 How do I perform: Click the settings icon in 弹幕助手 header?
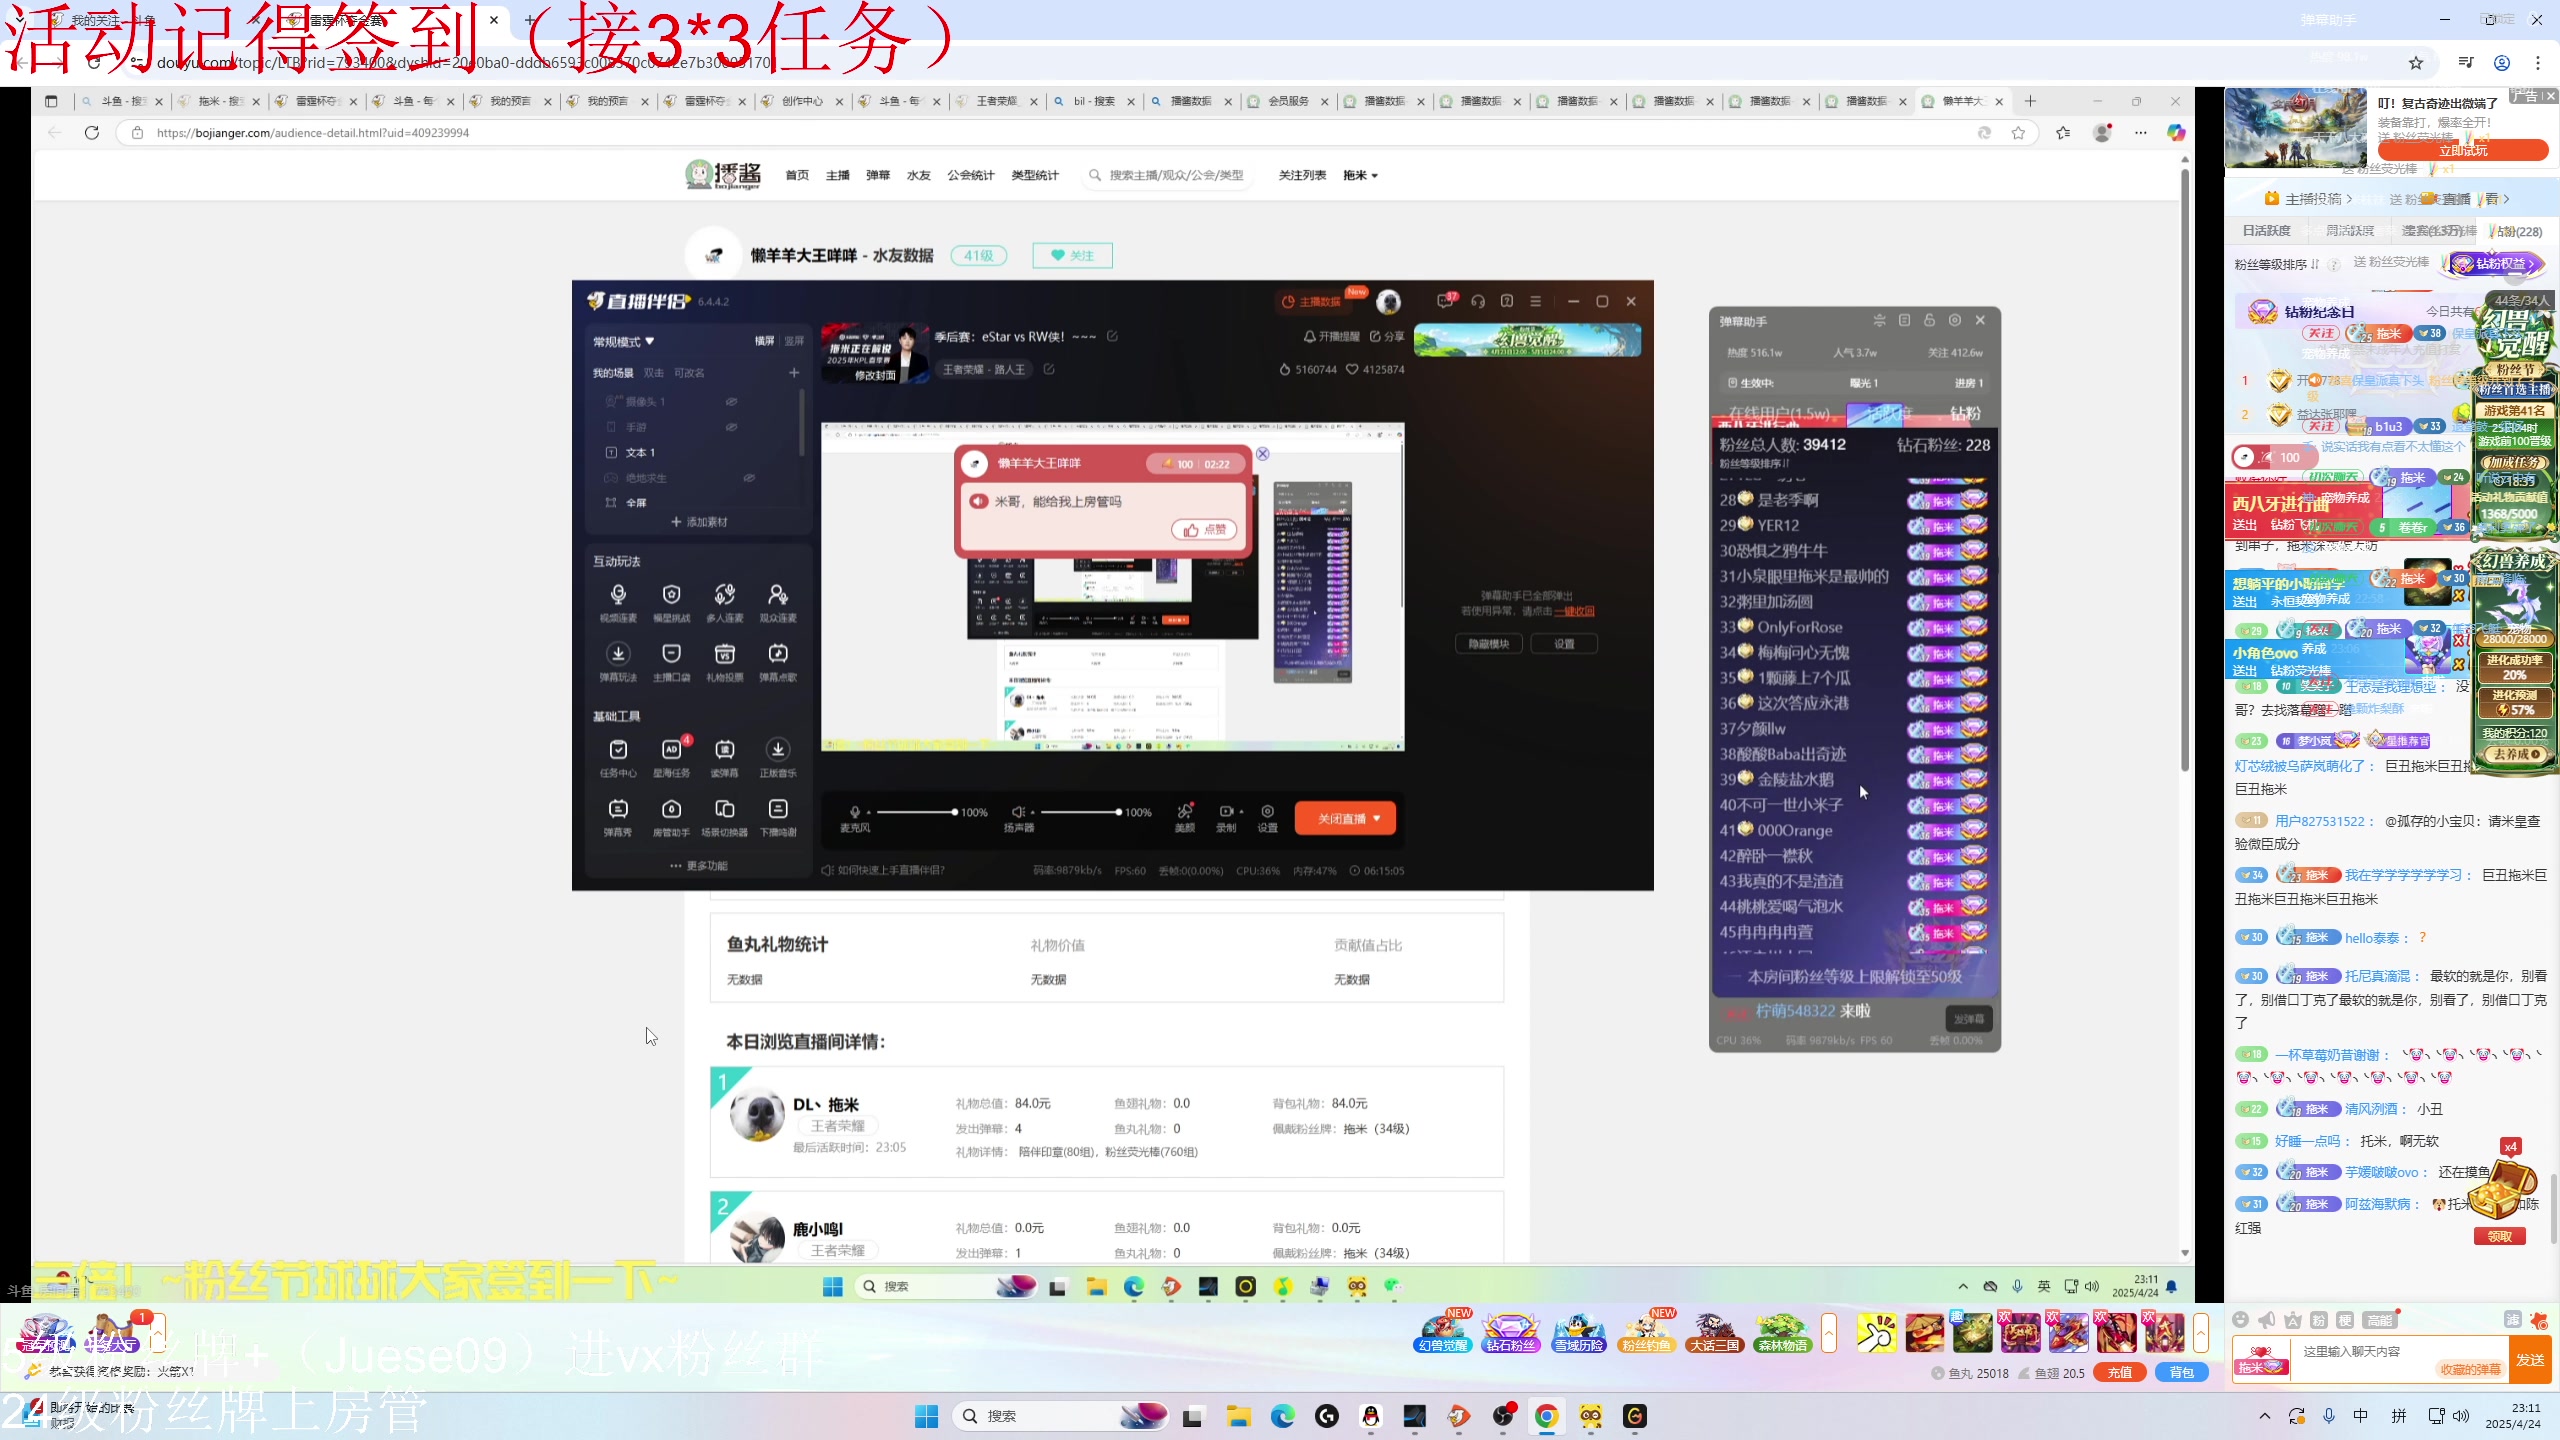(x=1955, y=320)
